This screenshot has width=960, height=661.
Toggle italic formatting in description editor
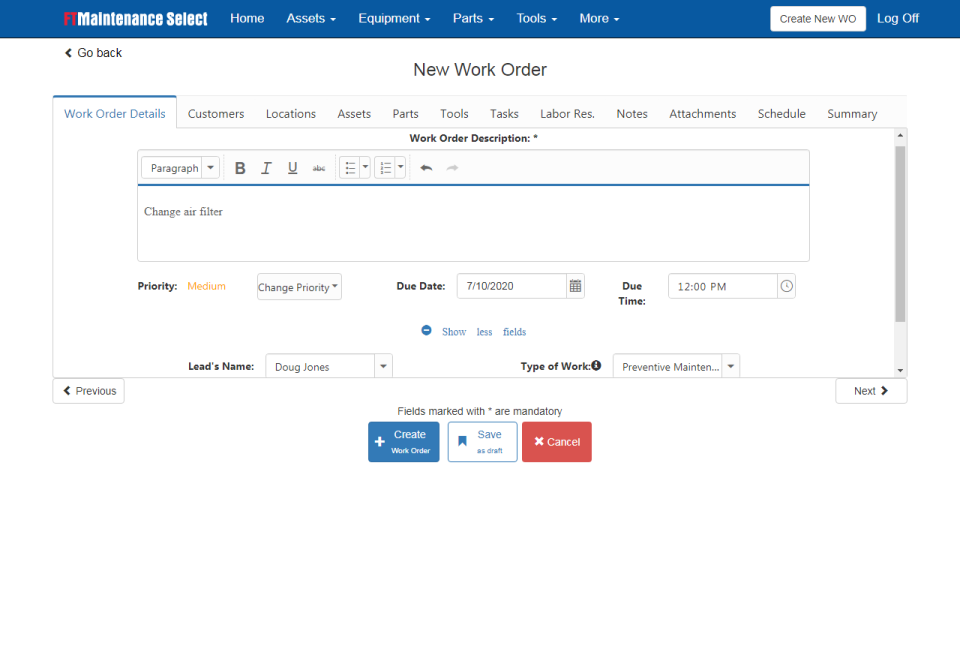266,168
